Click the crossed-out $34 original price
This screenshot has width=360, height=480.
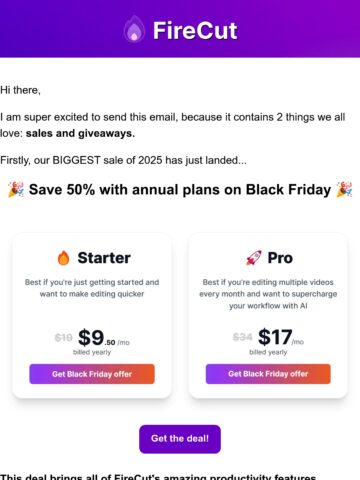click(242, 337)
